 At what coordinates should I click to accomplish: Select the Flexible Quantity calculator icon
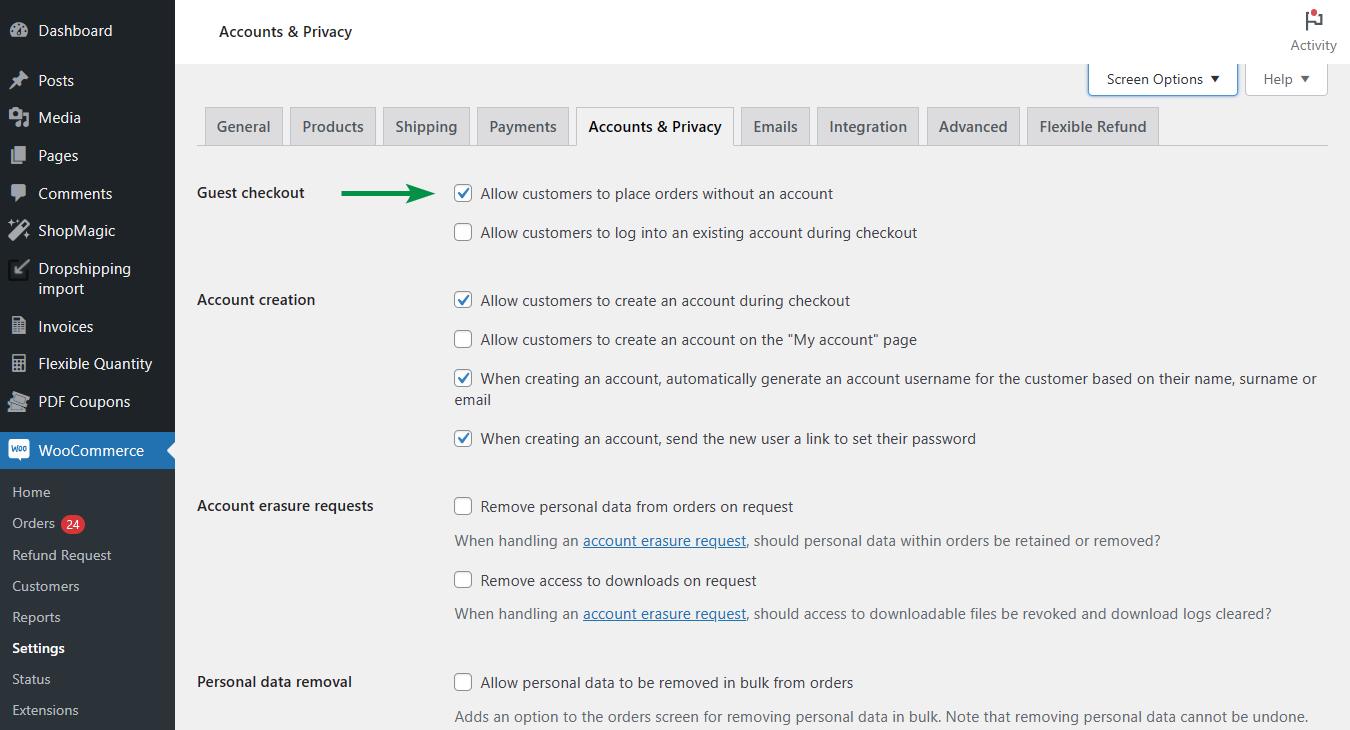coord(18,364)
